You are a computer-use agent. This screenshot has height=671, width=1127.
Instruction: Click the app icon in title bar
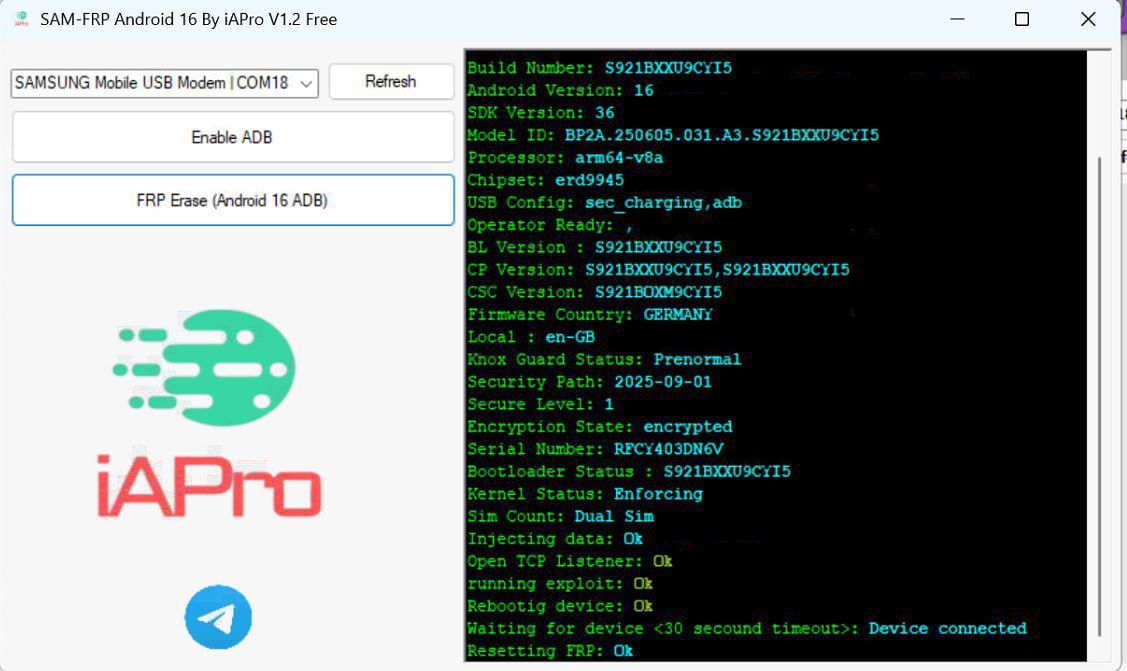click(x=21, y=19)
